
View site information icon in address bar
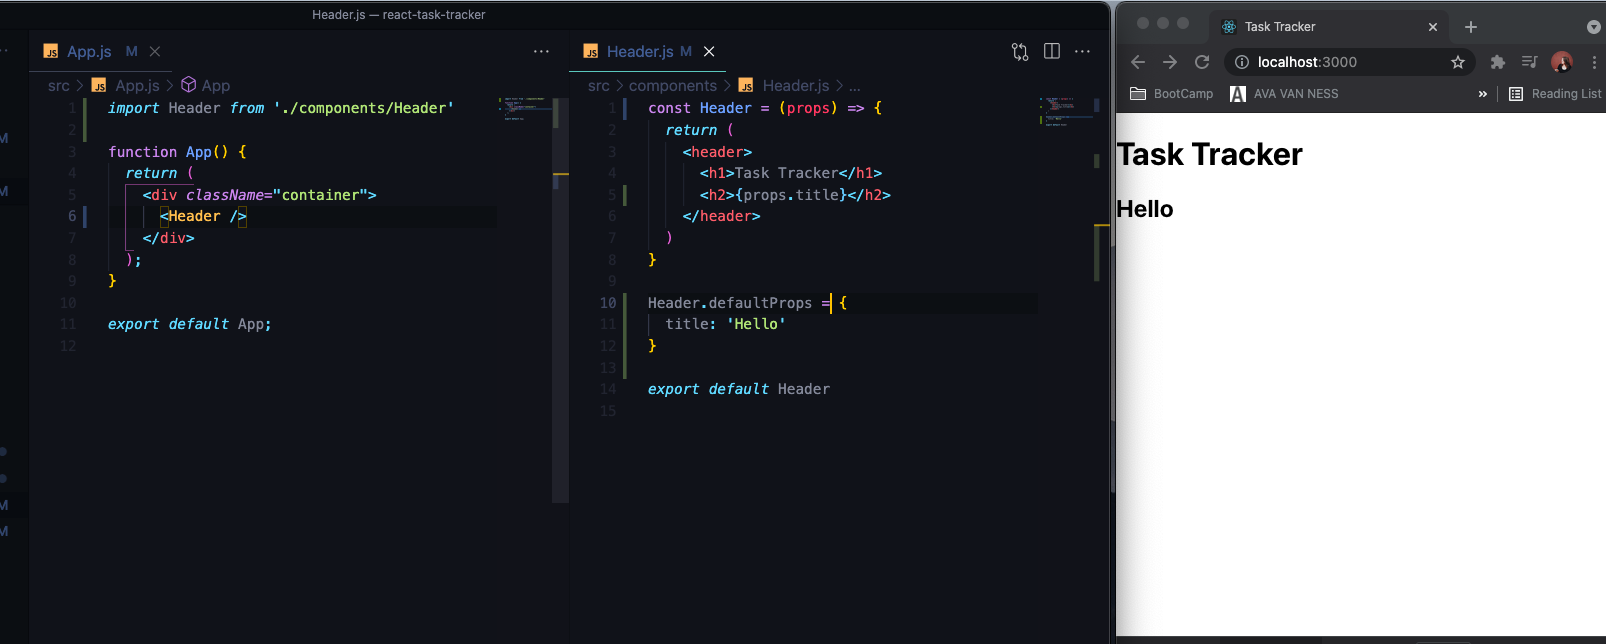(1241, 62)
